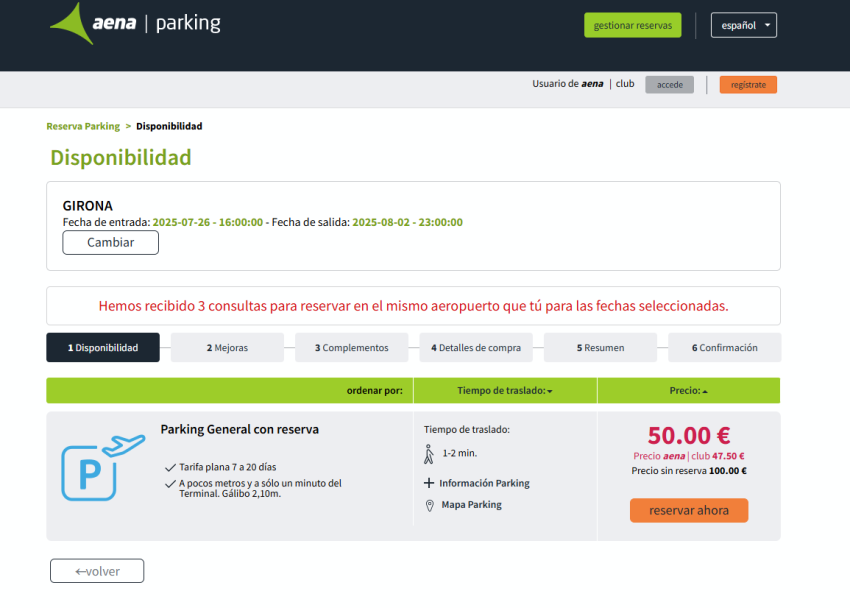Image resolution: width=850 pixels, height=608 pixels.
Task: Click Cambiar to modify dates
Action: tap(111, 242)
